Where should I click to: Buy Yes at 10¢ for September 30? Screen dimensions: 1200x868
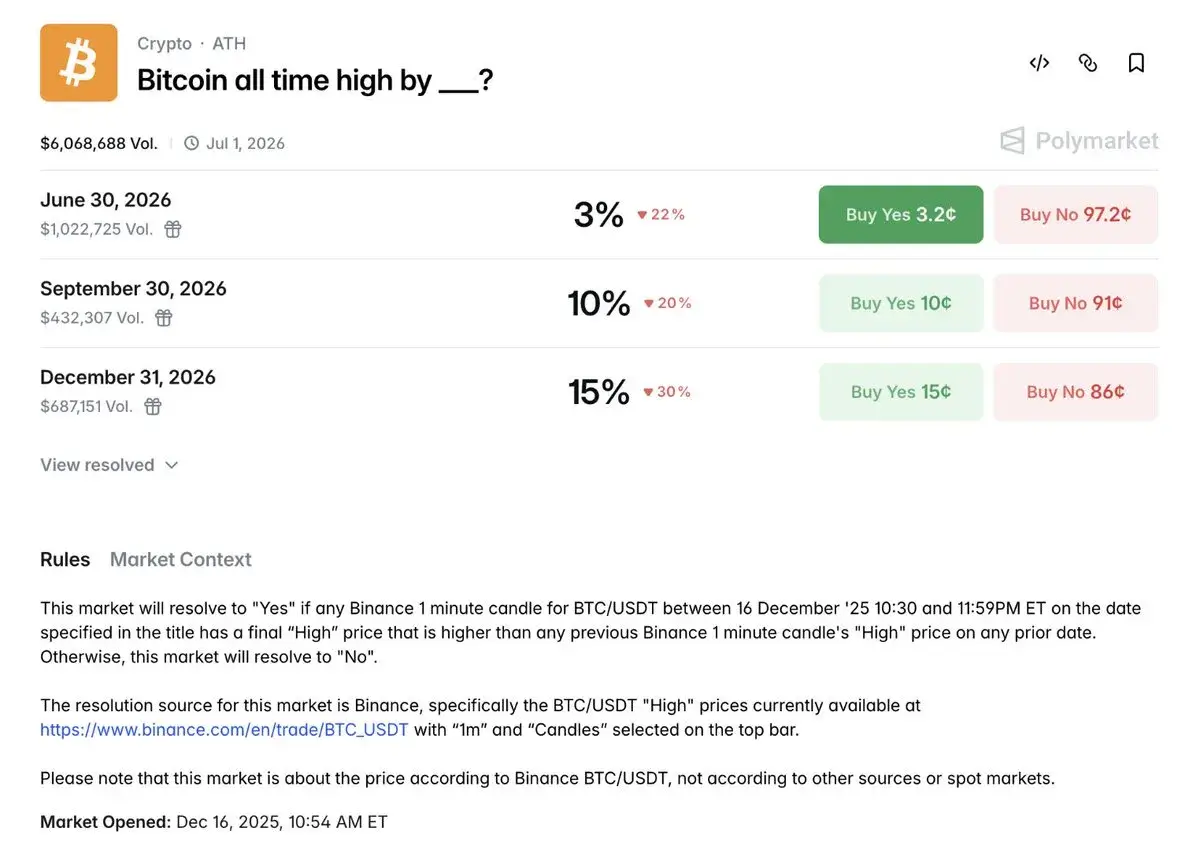click(x=900, y=303)
